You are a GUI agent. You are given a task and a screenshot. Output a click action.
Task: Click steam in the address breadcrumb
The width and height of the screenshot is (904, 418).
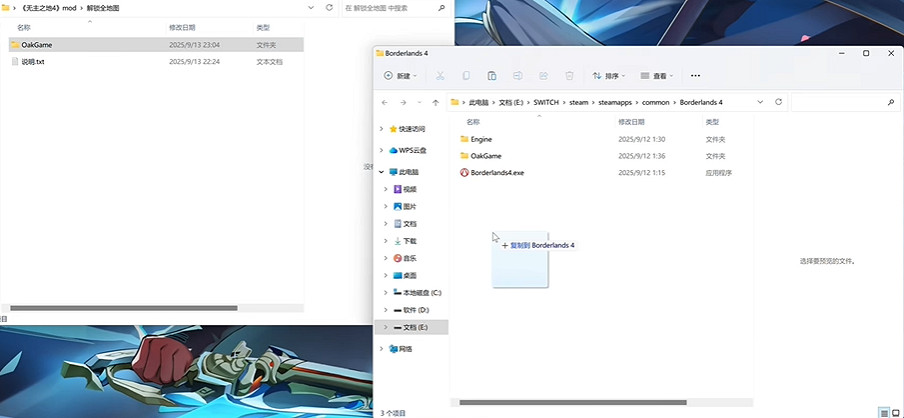point(579,102)
